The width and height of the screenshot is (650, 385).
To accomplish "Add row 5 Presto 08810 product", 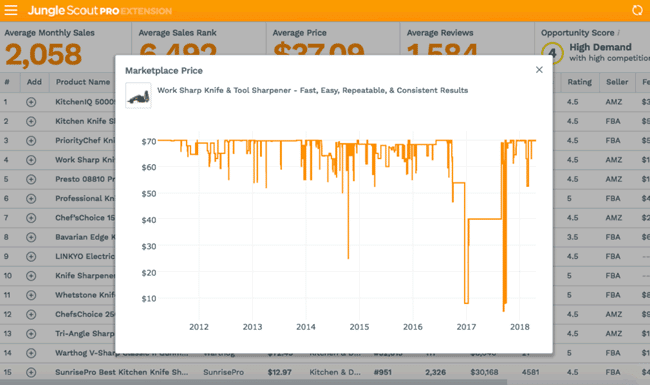I will point(31,179).
